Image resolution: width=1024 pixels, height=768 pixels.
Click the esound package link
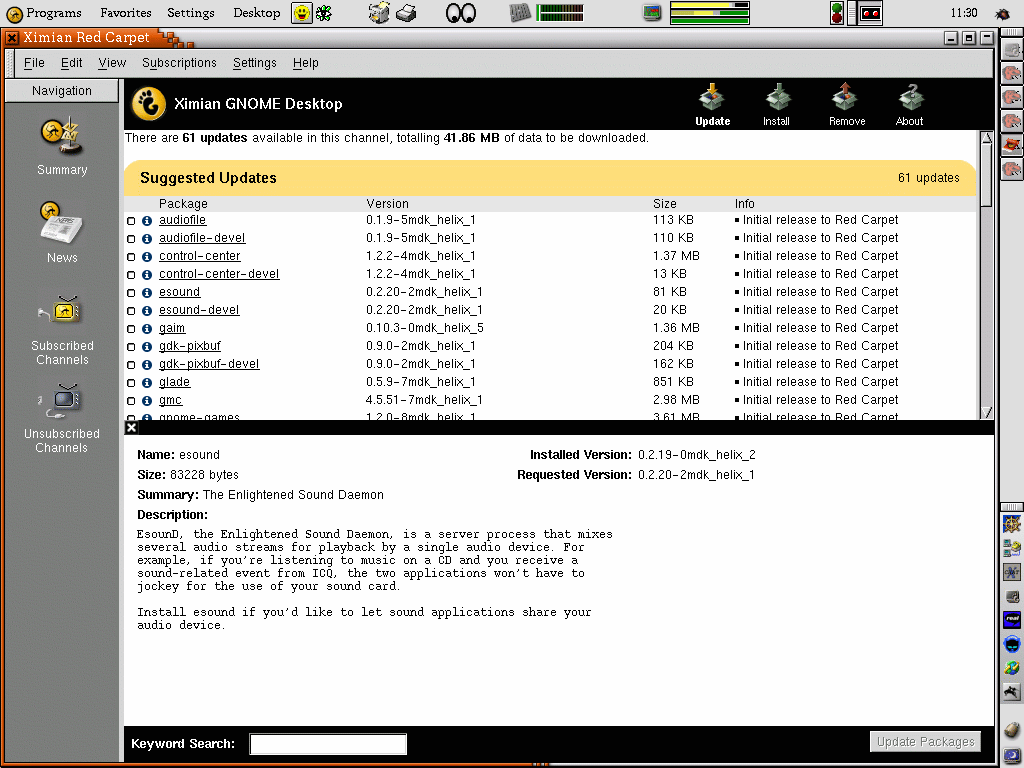(x=179, y=292)
